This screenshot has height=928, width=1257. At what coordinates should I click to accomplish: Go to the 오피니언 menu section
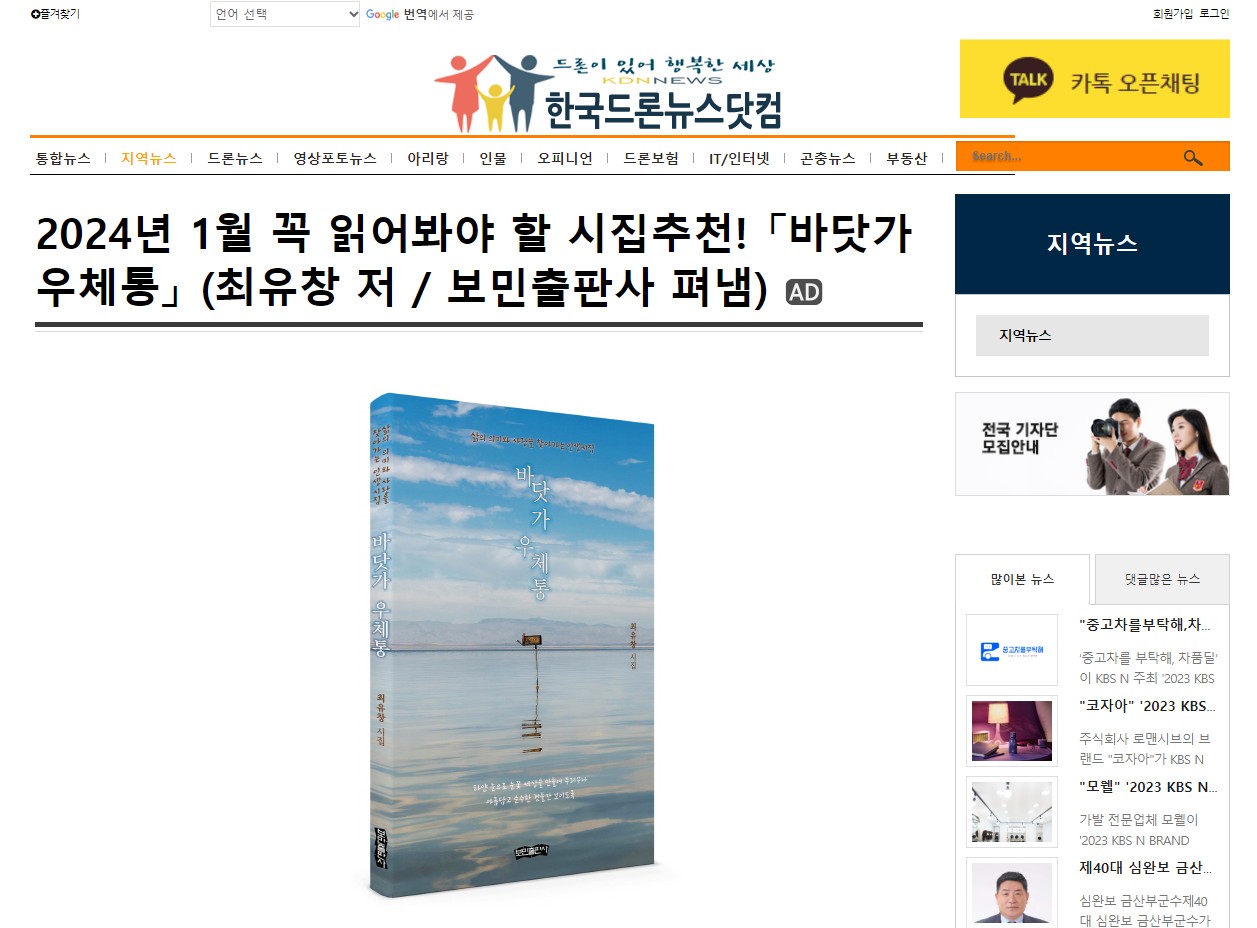click(x=565, y=158)
